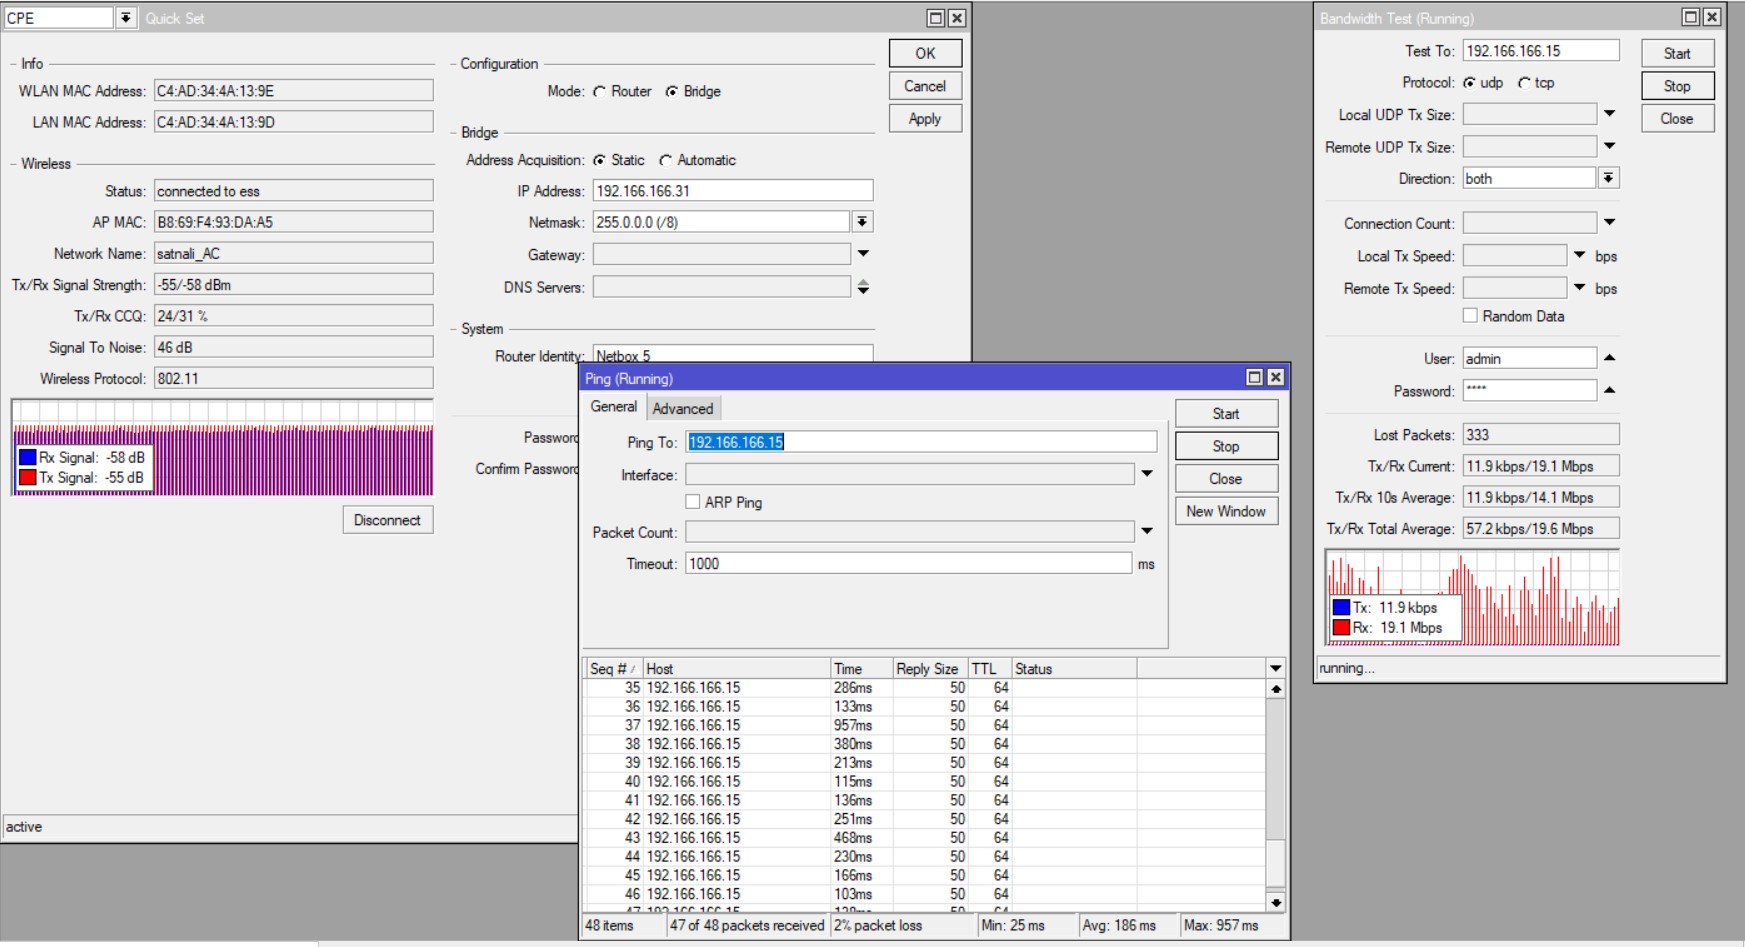Open the CPE mode dropdown in Quick Set
Viewport: 1745px width, 947px height.
click(x=126, y=18)
